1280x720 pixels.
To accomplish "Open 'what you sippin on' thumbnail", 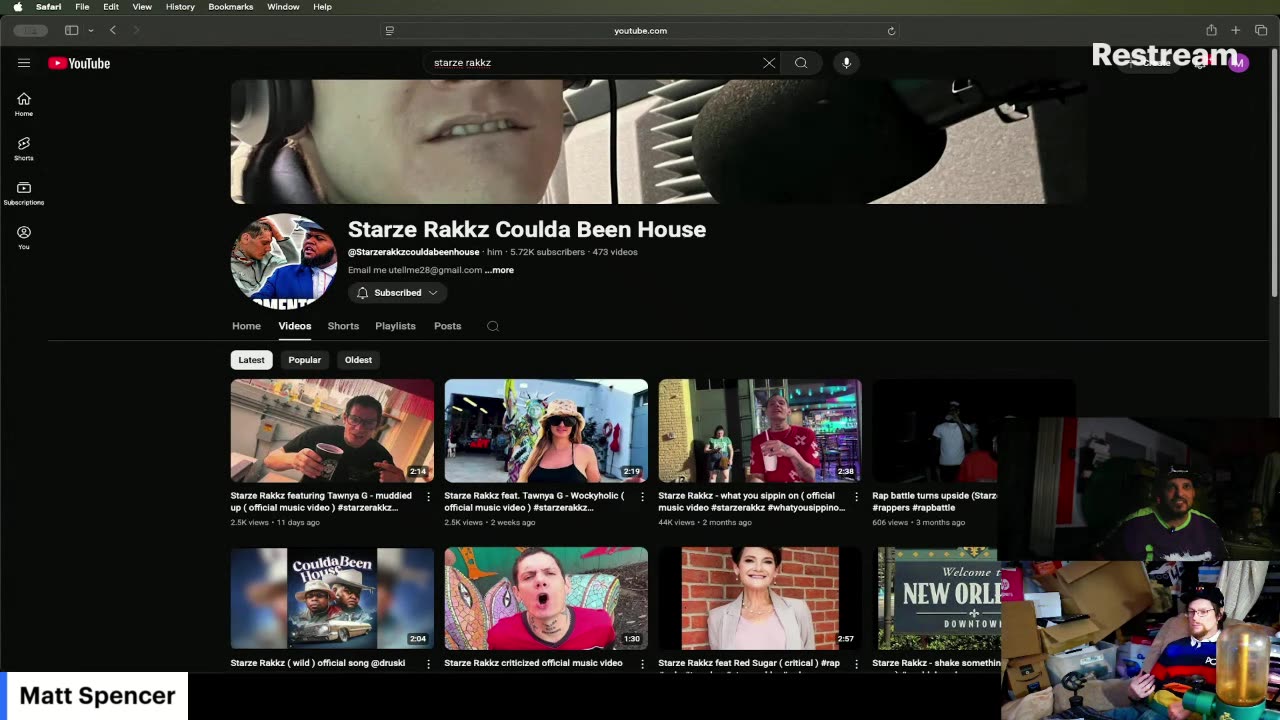I will (760, 431).
